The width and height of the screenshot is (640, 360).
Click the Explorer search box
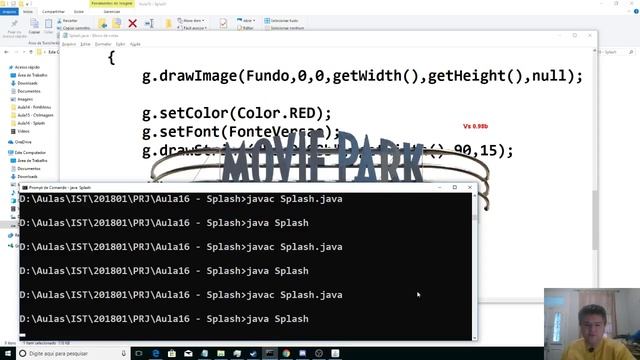(x=617, y=52)
